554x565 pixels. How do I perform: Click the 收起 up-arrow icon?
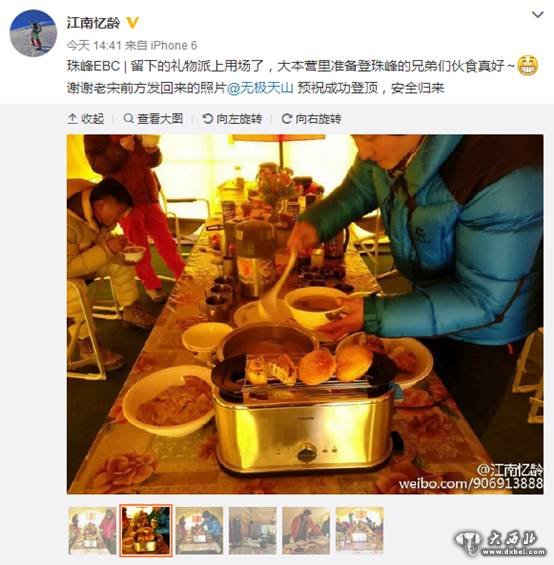pos(72,119)
